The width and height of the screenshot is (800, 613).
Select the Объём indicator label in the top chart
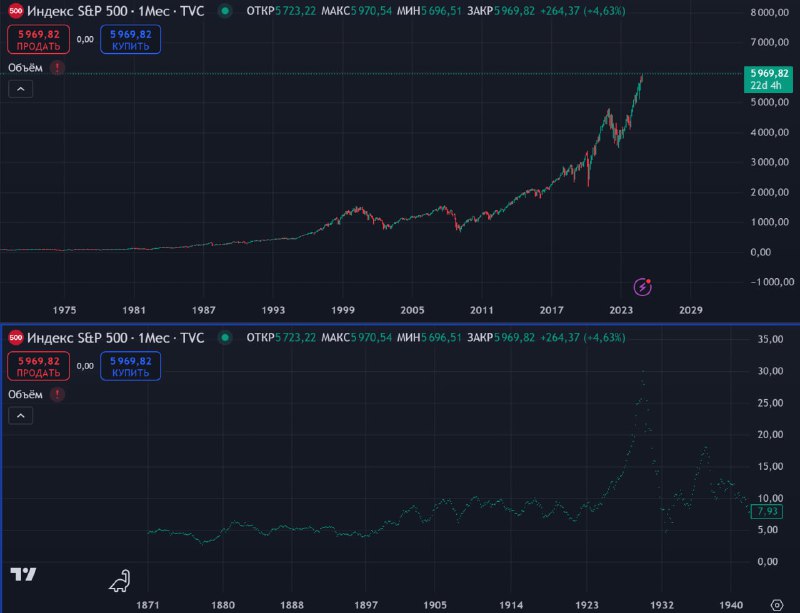[x=26, y=67]
